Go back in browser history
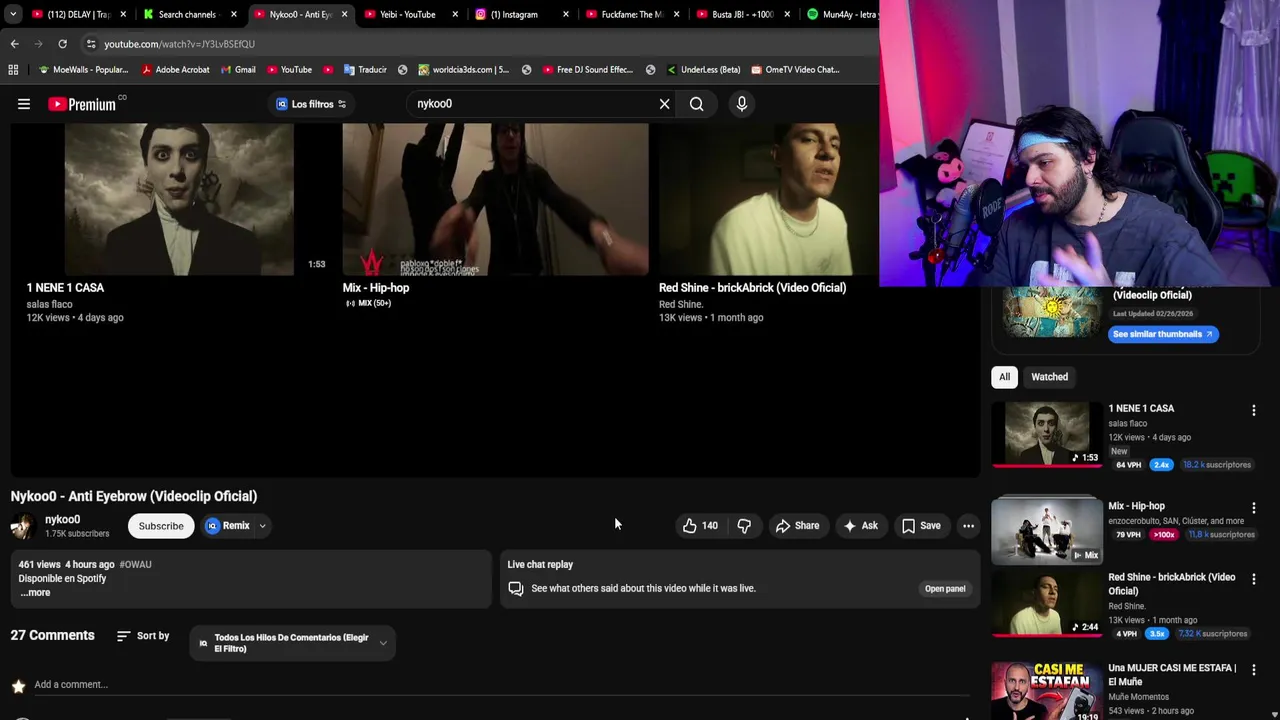 pyautogui.click(x=14, y=44)
